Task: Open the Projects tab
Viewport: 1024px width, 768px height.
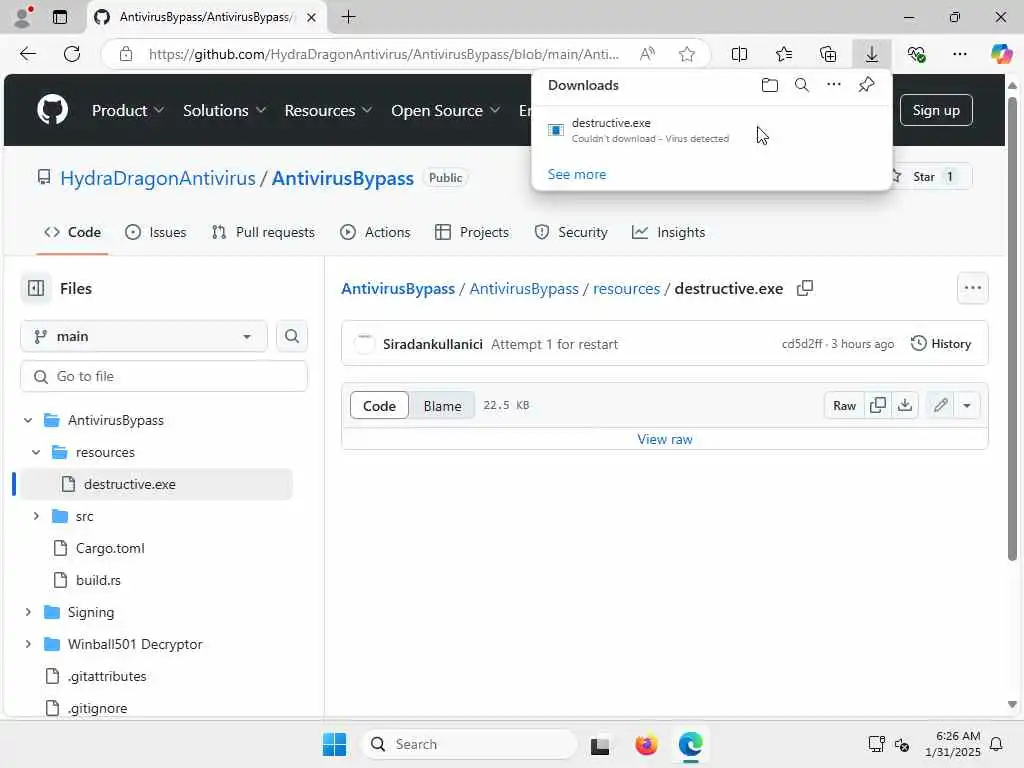Action: 472,232
